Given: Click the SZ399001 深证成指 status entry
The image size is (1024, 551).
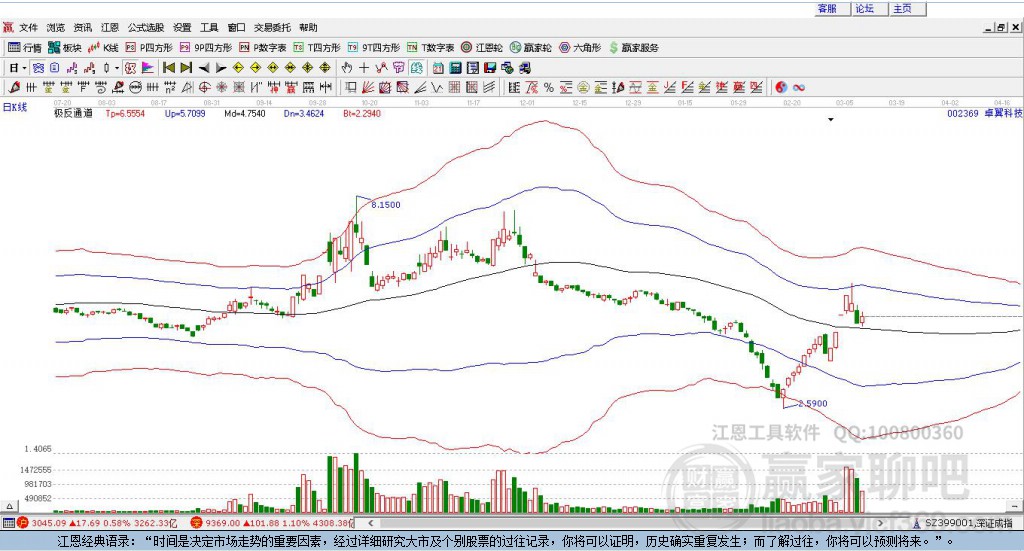Looking at the screenshot, I should coord(964,523).
